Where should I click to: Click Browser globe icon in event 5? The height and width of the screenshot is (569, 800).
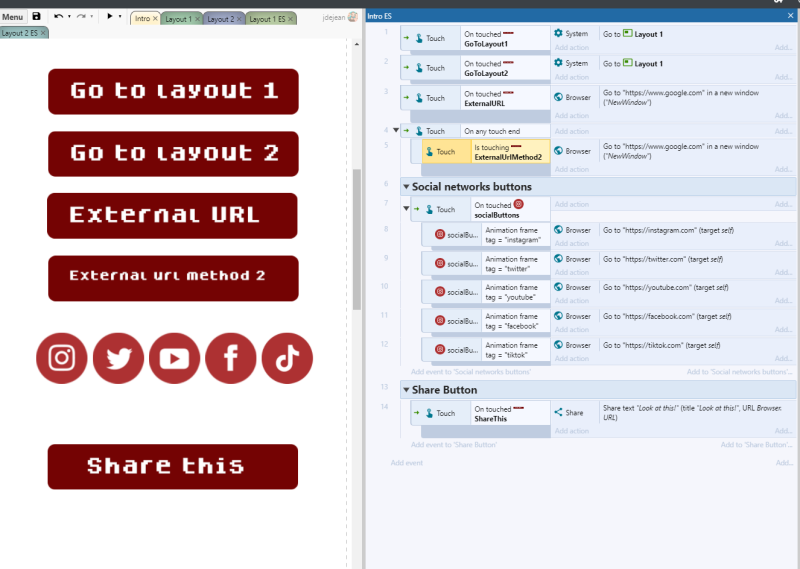(558, 151)
